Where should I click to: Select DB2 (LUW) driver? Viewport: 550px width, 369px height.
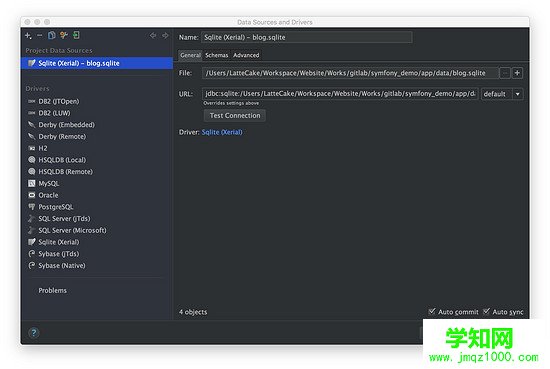pyautogui.click(x=54, y=113)
